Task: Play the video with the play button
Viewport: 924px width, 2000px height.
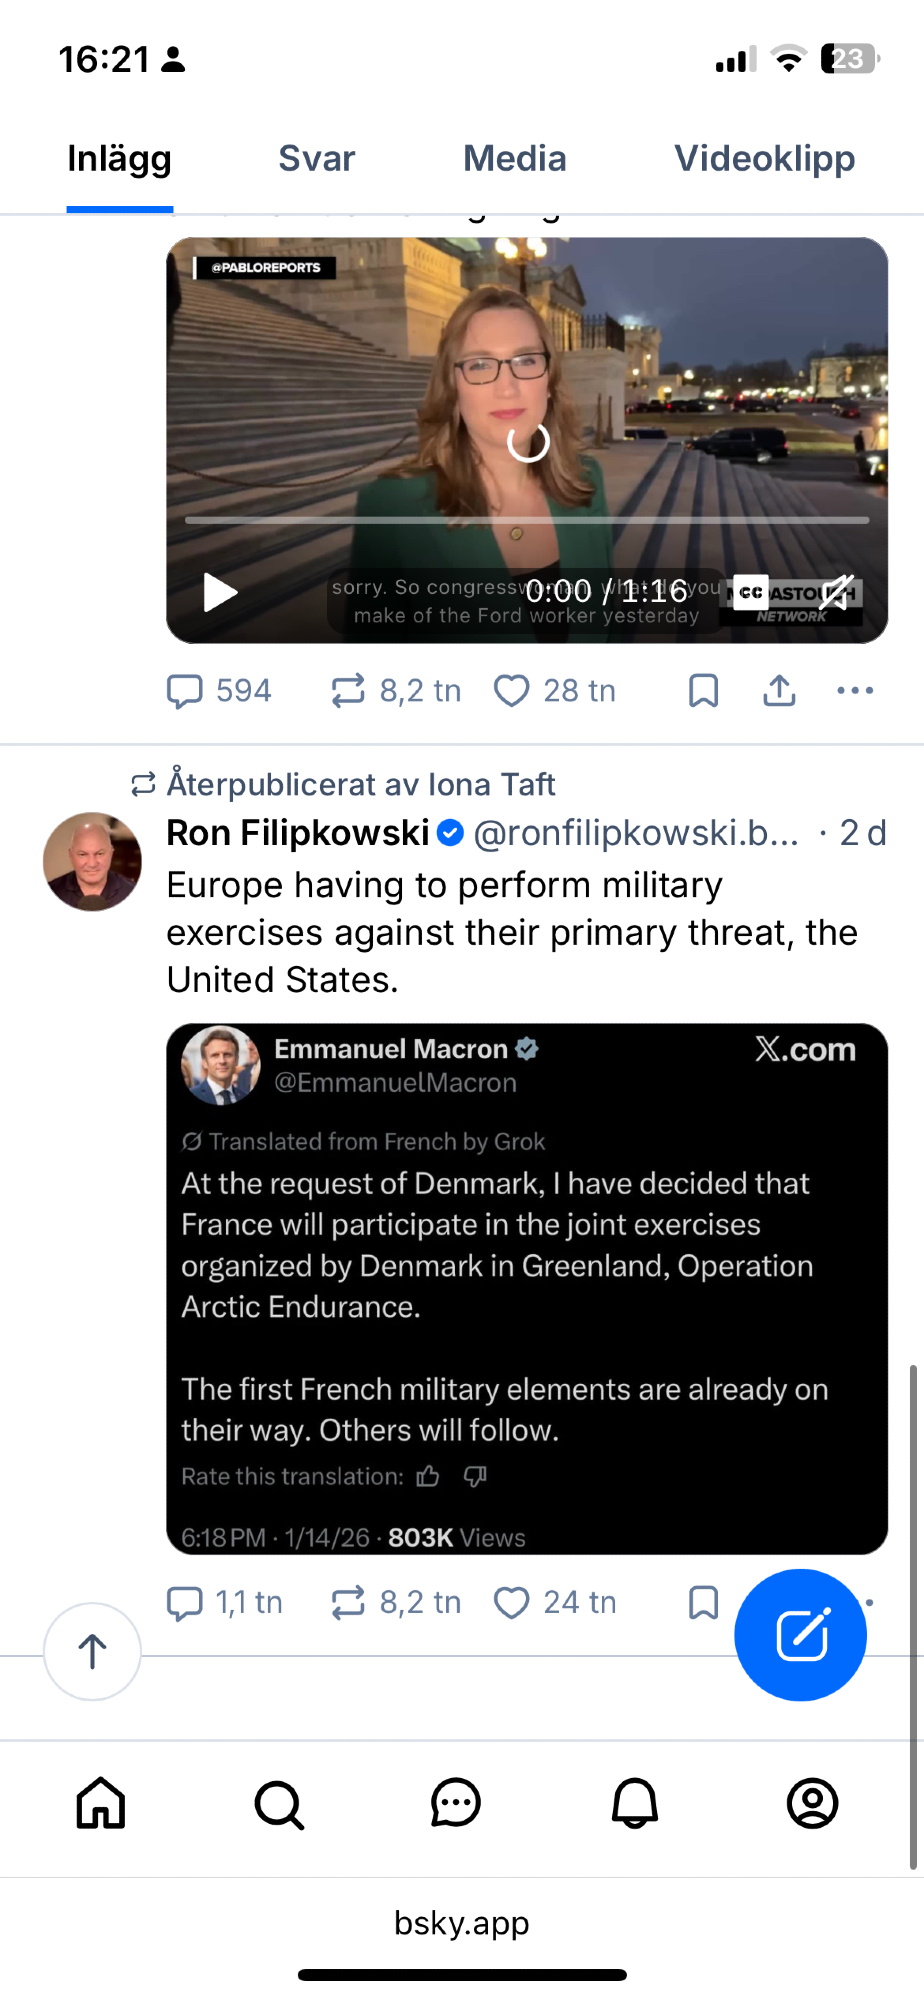Action: (220, 592)
